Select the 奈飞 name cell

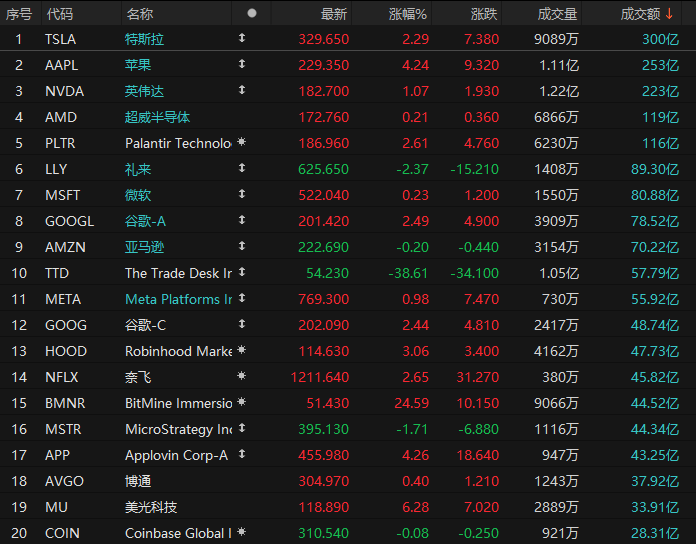tap(138, 377)
